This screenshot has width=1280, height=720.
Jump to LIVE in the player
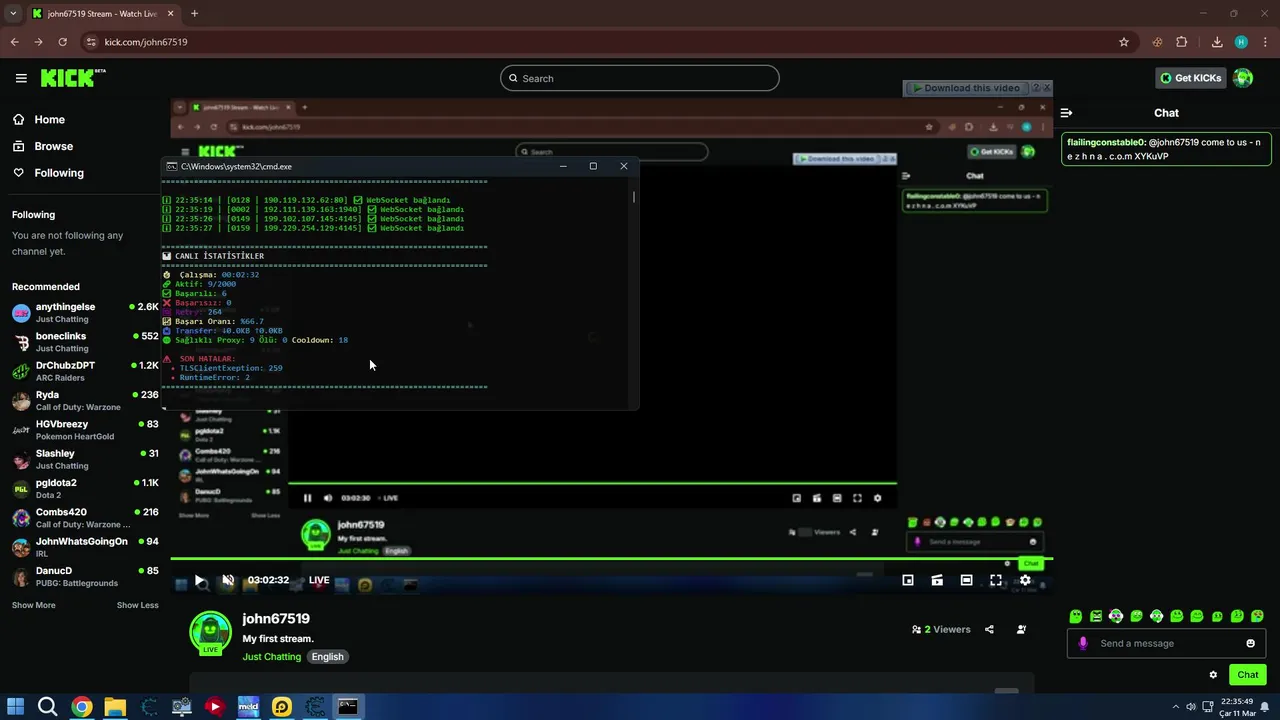[319, 580]
